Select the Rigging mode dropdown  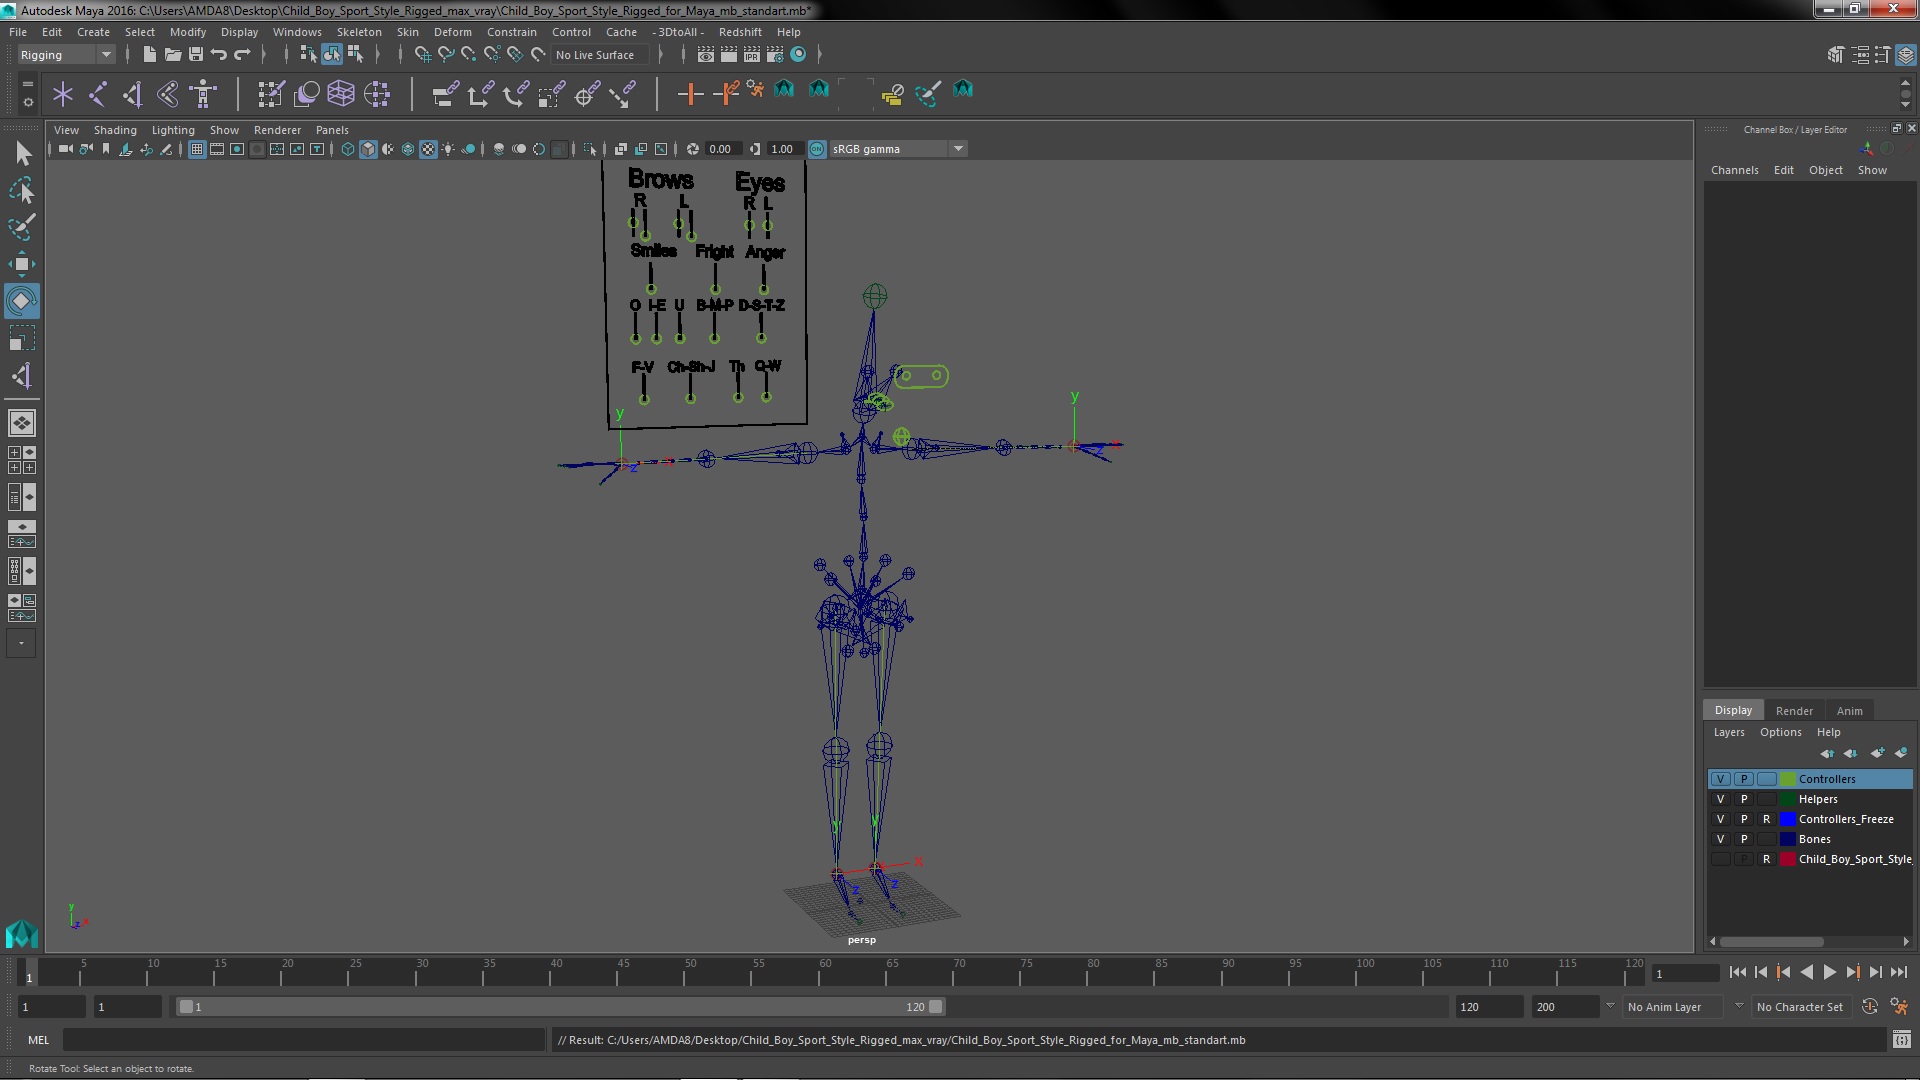click(63, 54)
